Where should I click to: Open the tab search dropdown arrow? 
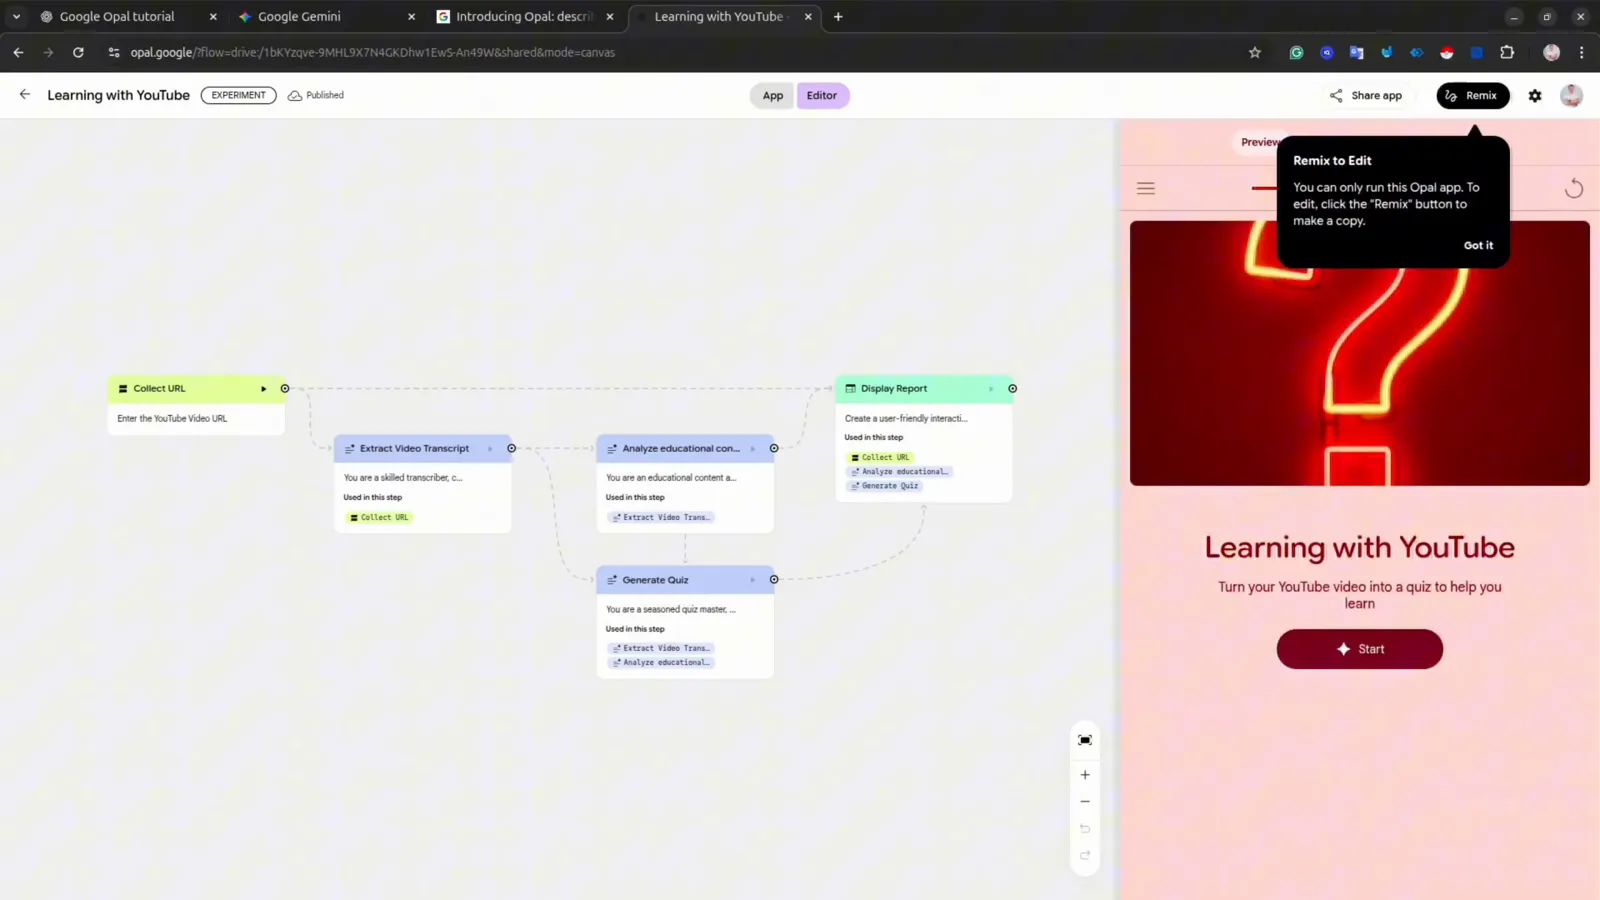coord(16,17)
